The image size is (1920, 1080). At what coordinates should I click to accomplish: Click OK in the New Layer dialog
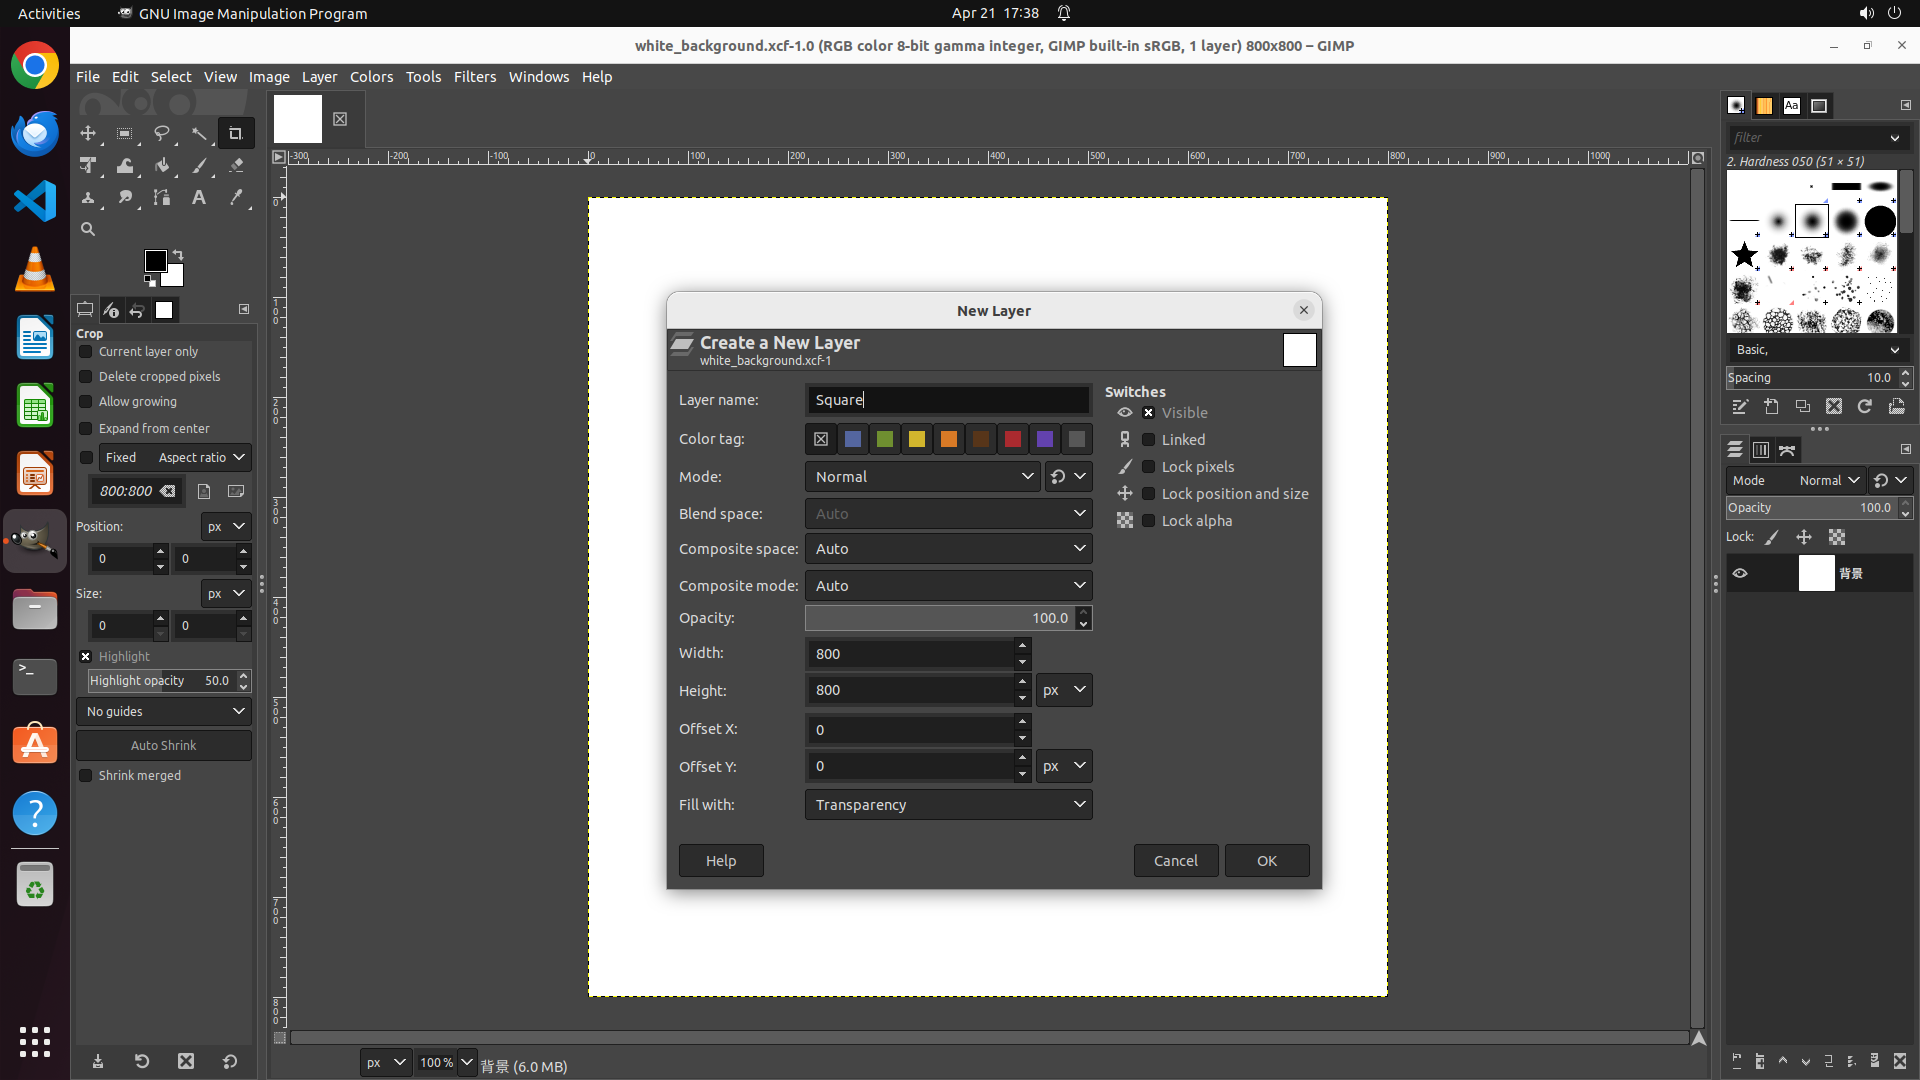(x=1267, y=861)
